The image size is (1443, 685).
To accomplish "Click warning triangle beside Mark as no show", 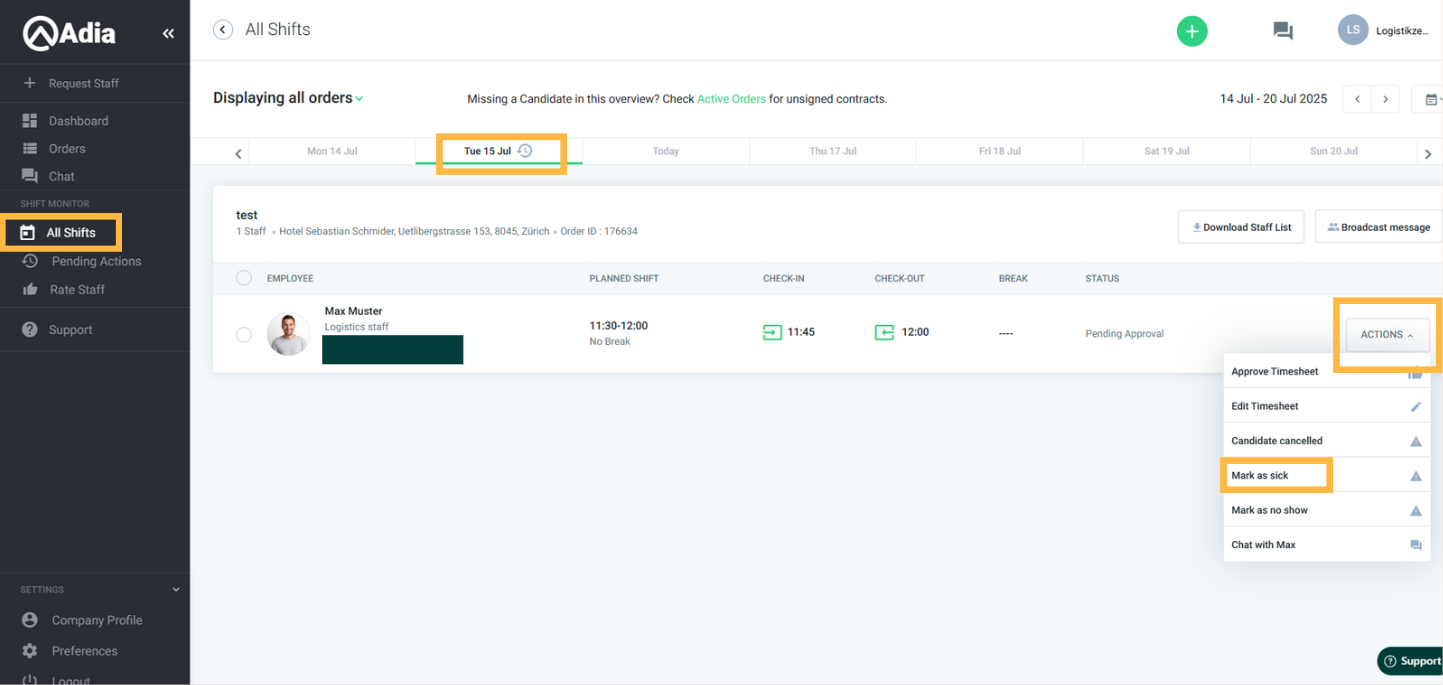I will click(x=1416, y=511).
